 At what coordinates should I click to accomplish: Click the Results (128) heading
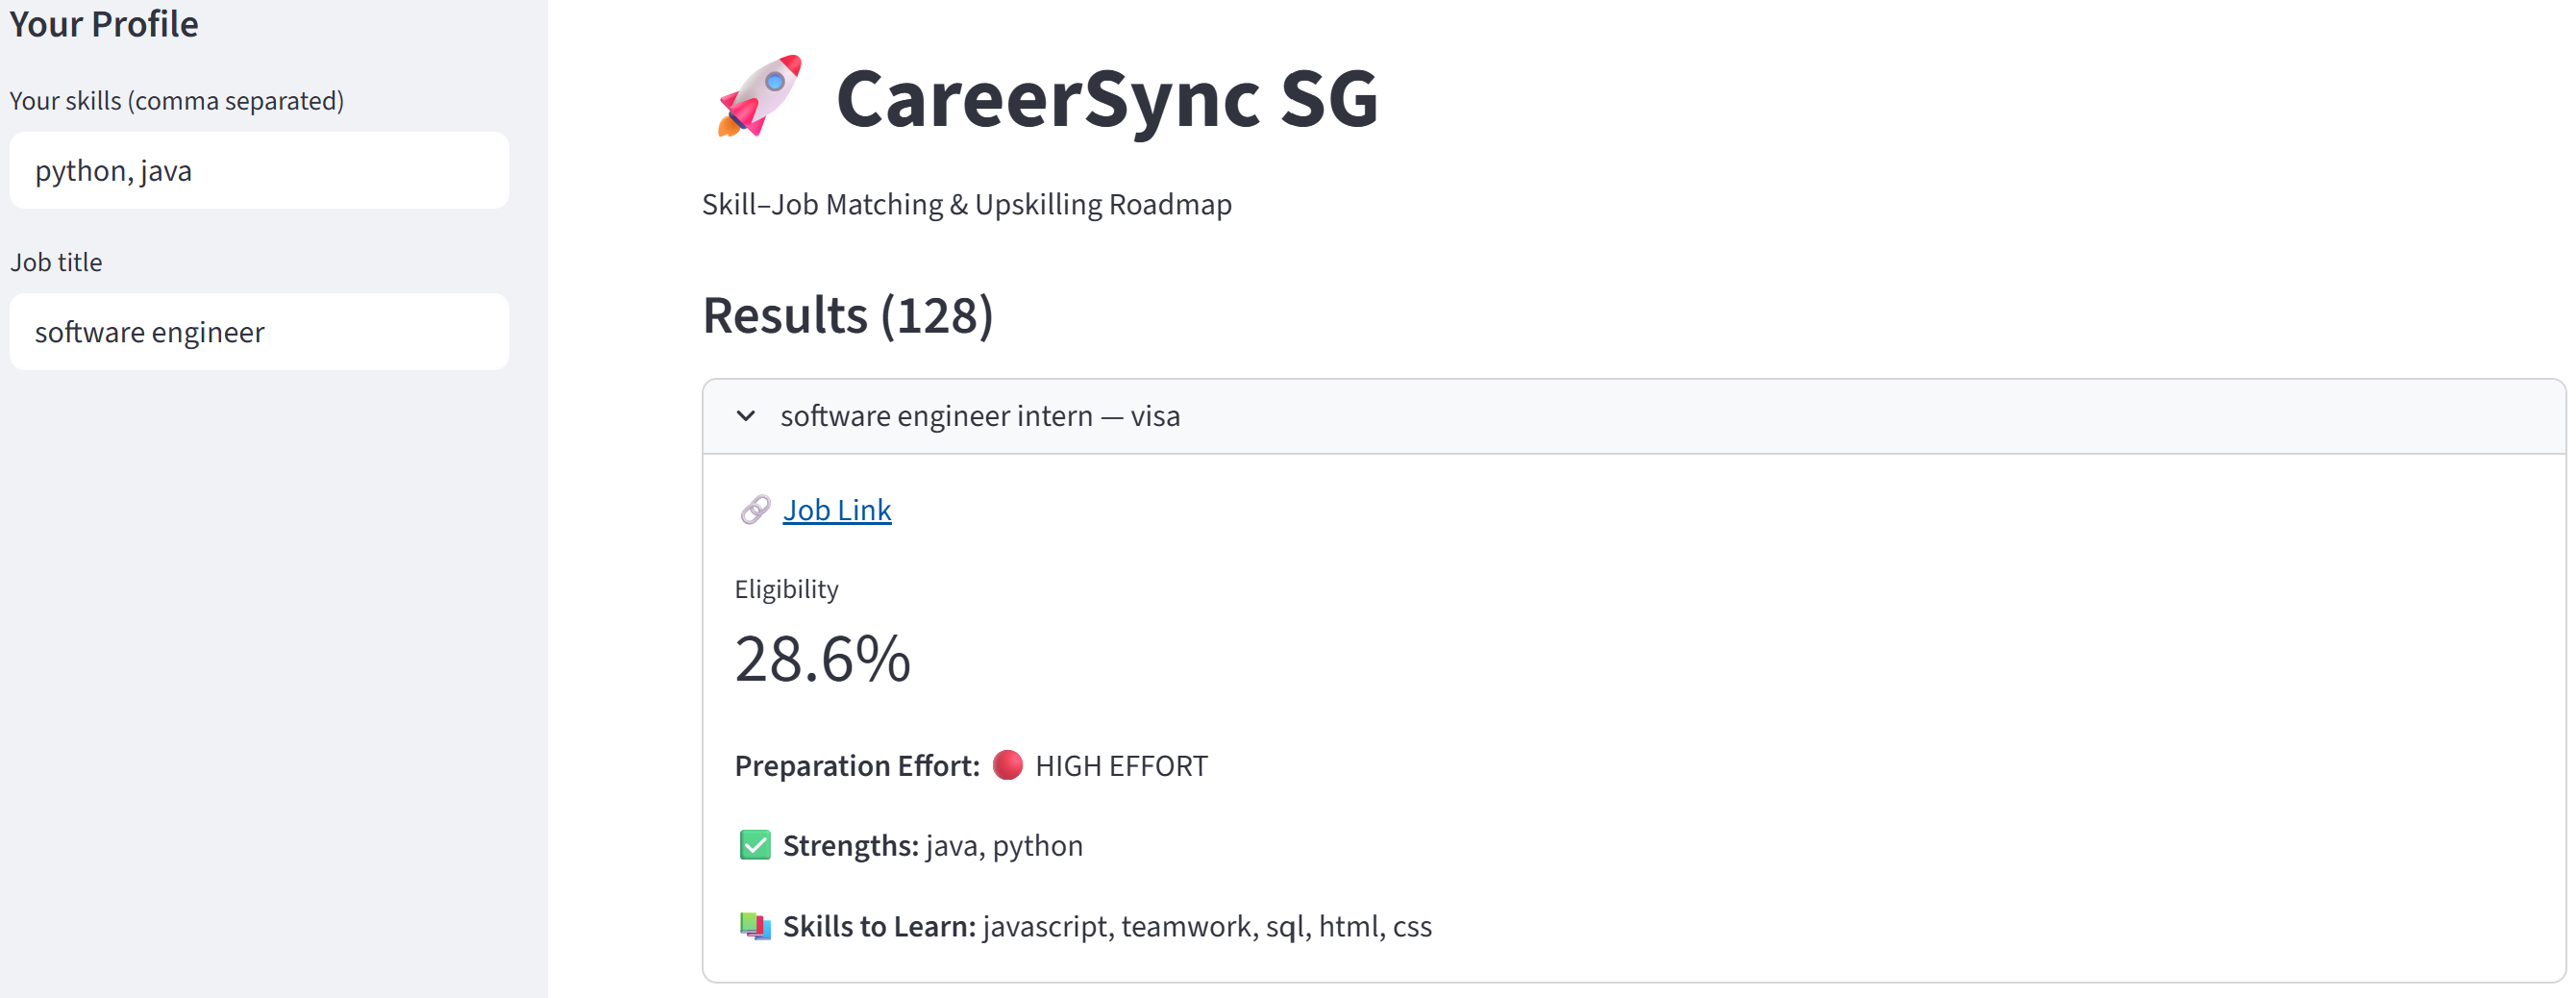click(x=848, y=316)
